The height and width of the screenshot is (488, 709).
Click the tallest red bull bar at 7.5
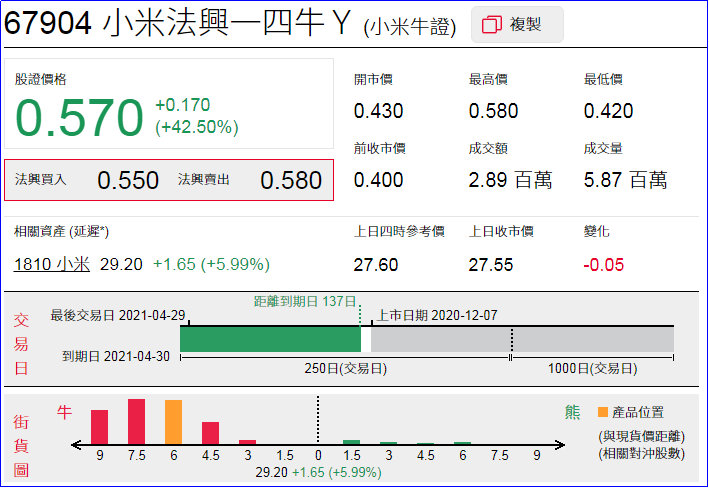(137, 422)
